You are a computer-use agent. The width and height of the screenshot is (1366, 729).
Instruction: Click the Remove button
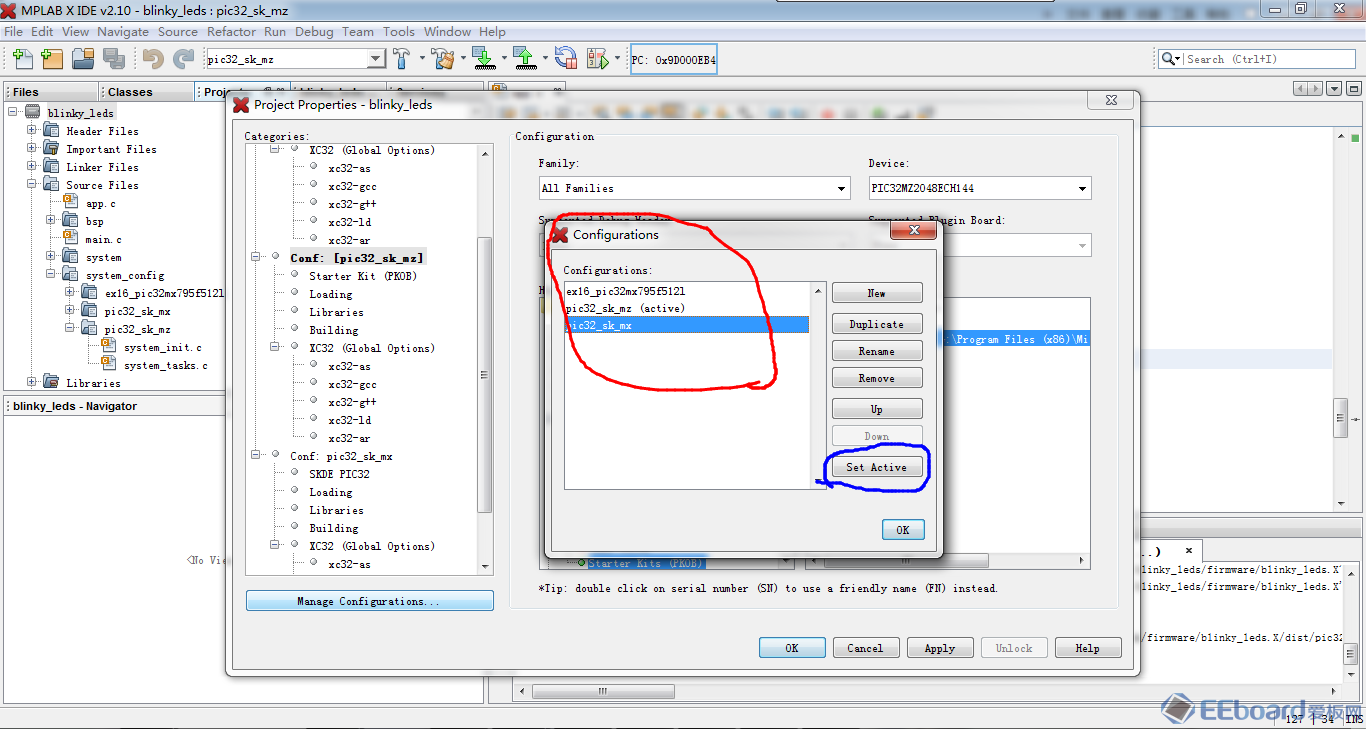877,378
